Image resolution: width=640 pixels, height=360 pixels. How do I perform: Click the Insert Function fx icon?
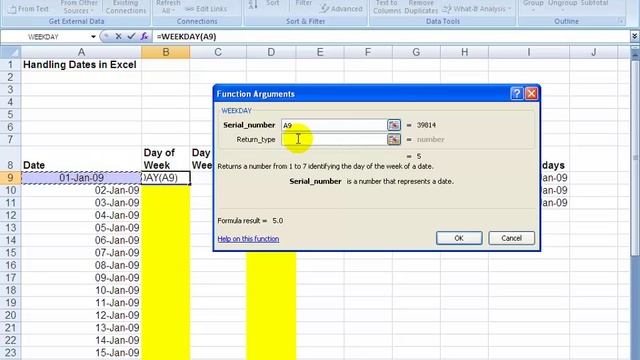pyautogui.click(x=144, y=37)
